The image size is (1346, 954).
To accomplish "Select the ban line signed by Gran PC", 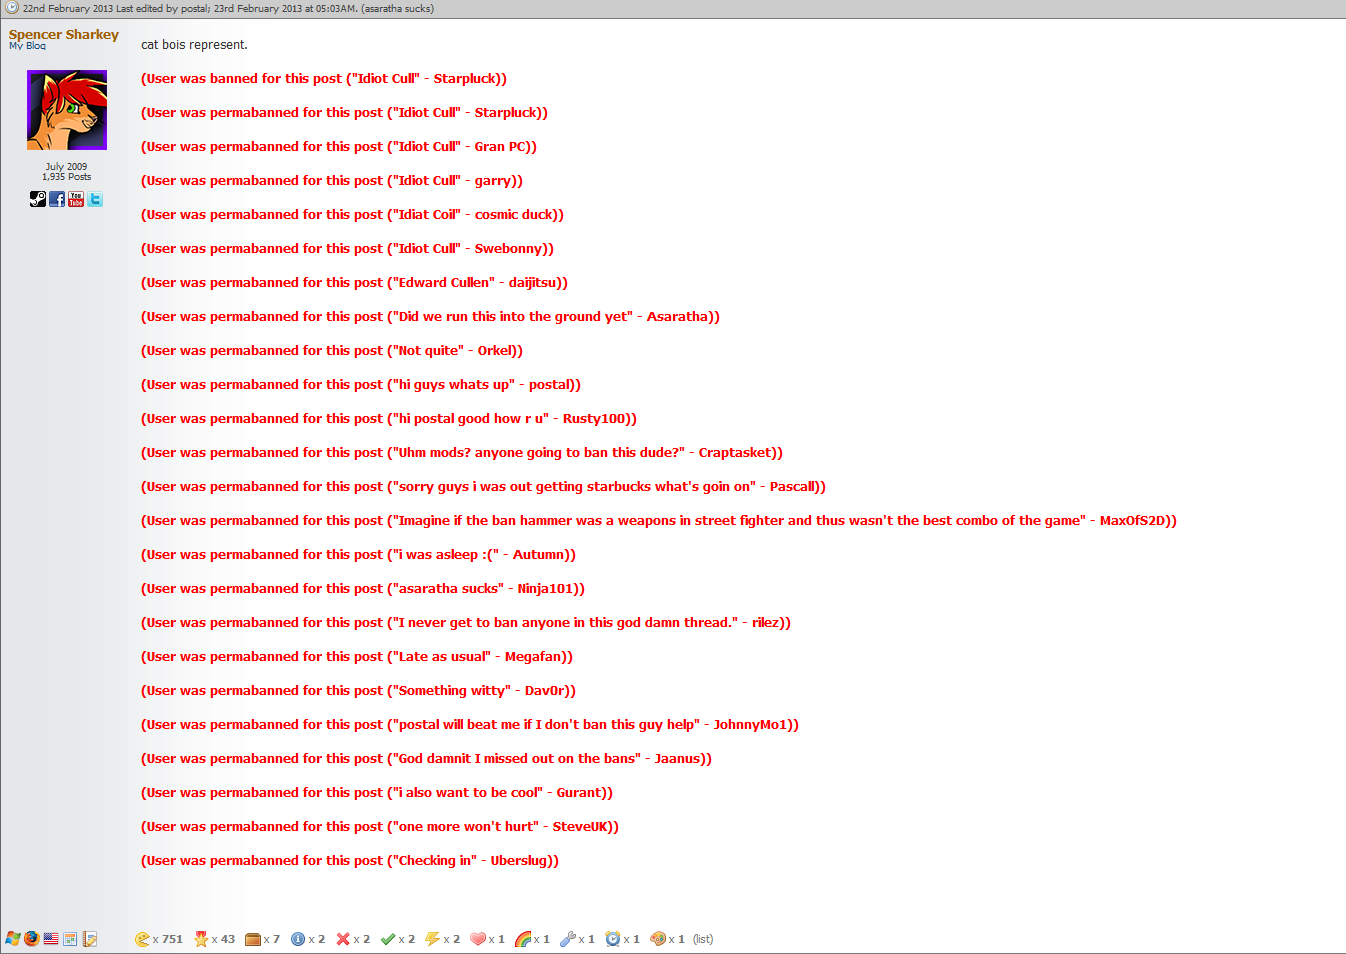I will pos(339,147).
